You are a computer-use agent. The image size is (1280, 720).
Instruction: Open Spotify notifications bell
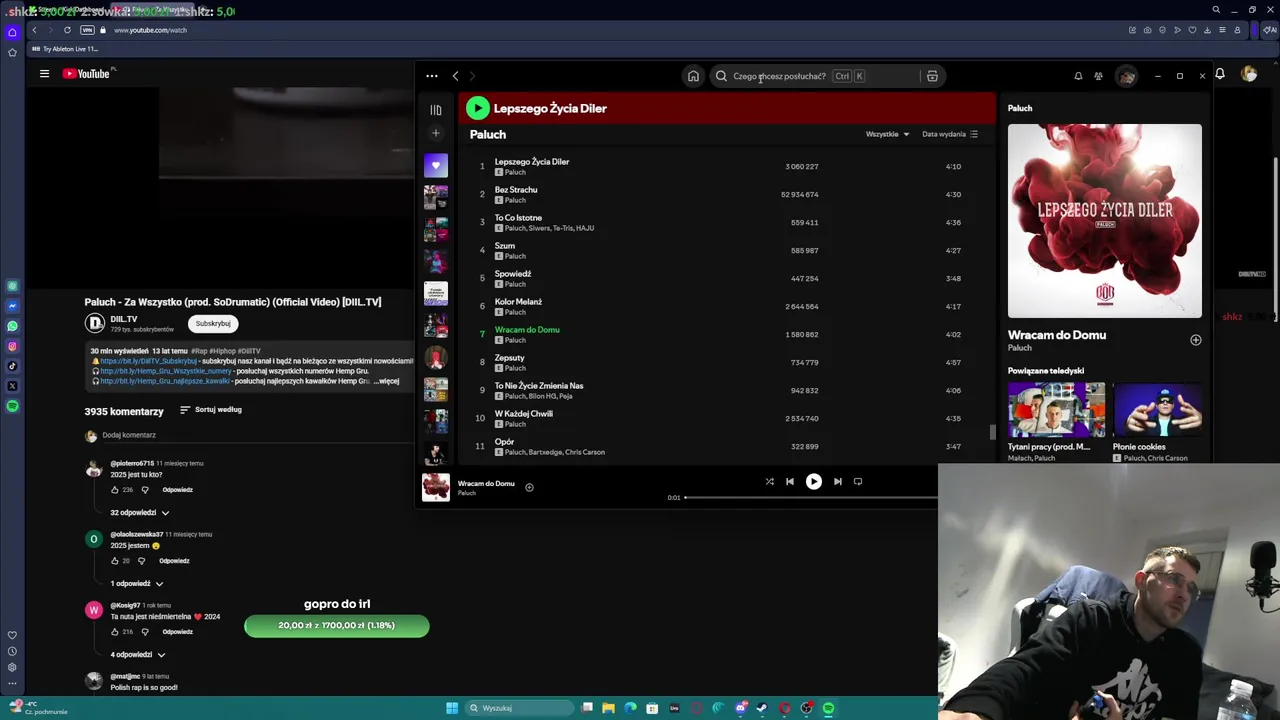(x=1078, y=76)
